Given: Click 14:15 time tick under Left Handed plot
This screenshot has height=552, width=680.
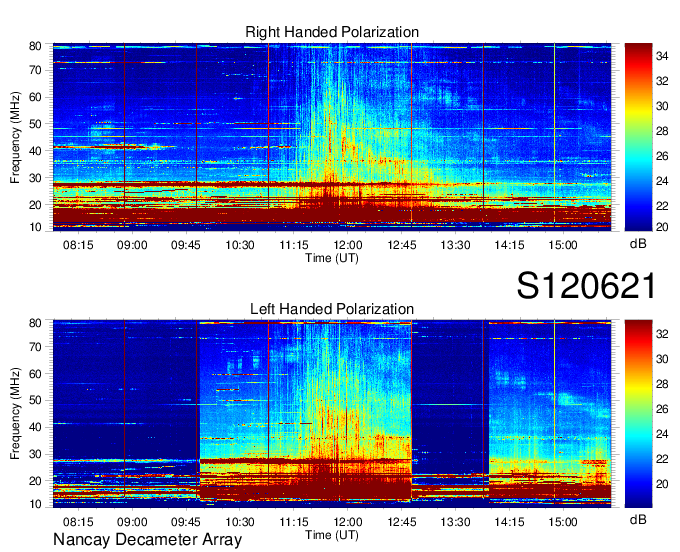Looking at the screenshot, I should (509, 522).
